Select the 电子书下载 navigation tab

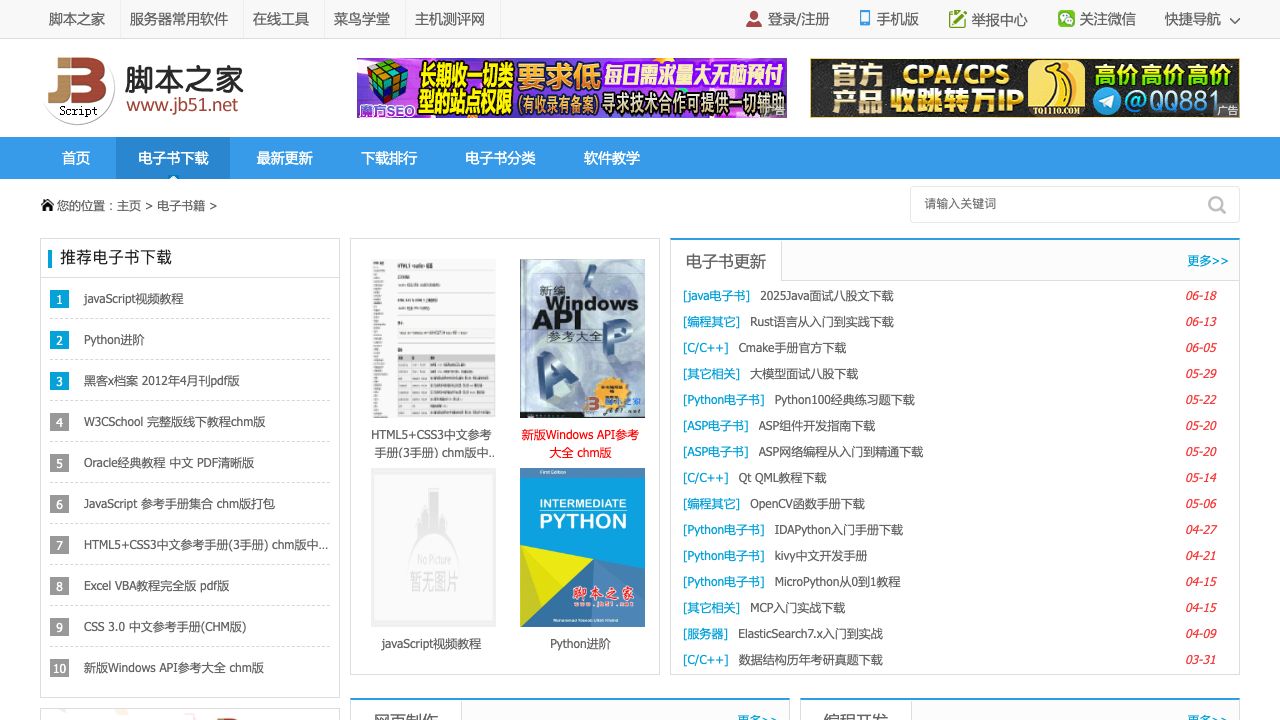point(173,158)
